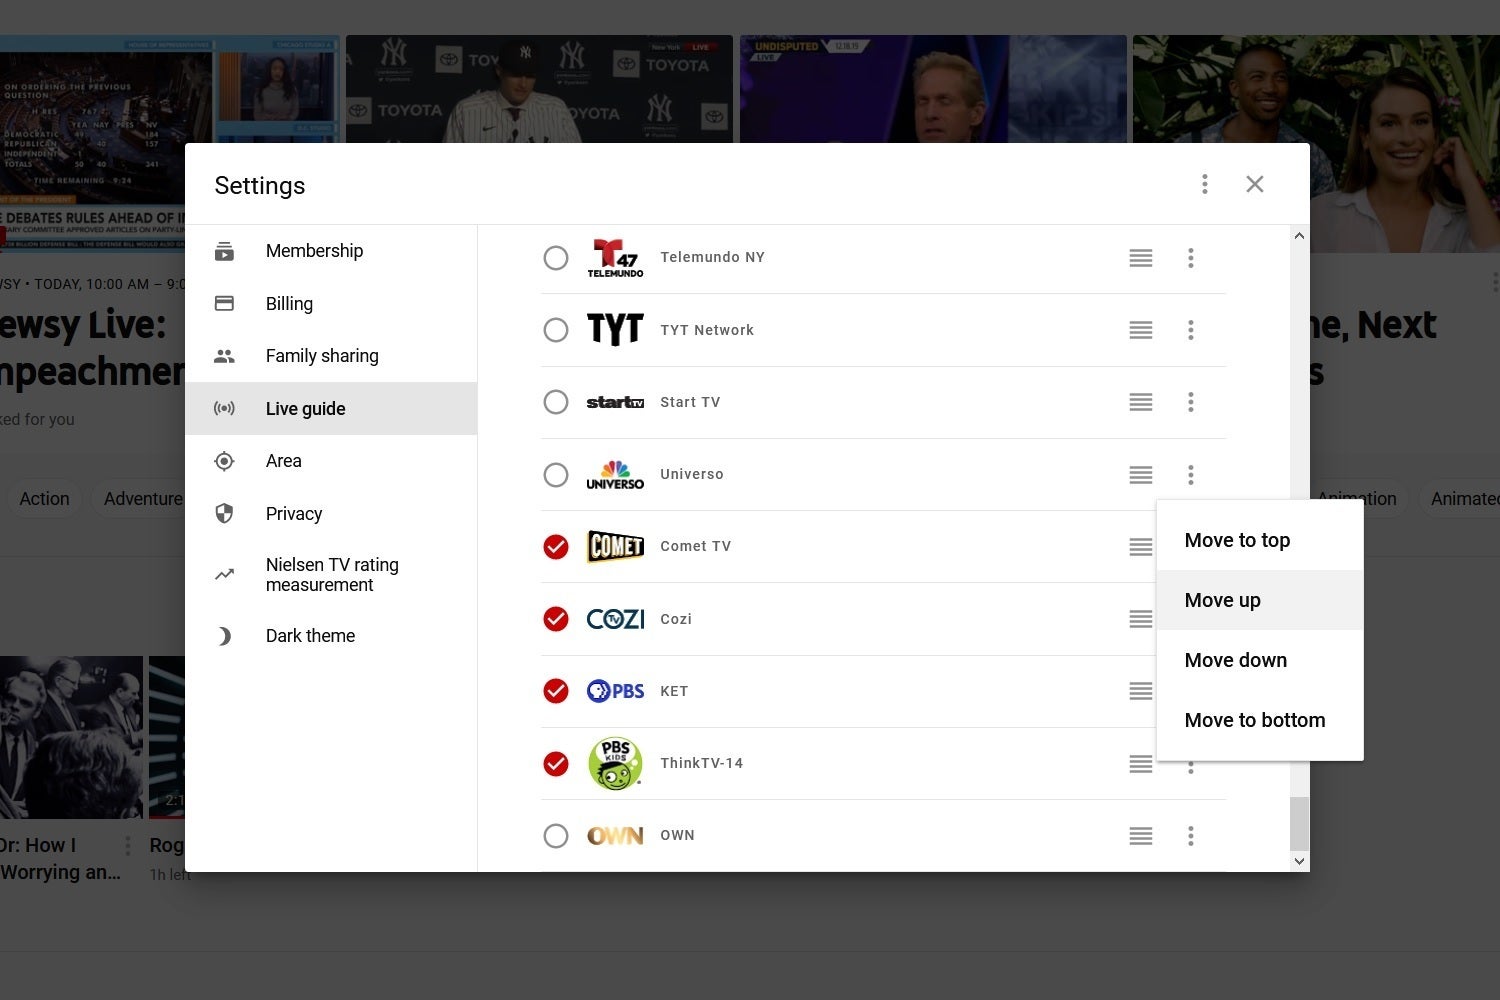Select Live guide in sidebar
This screenshot has height=1000, width=1500.
coord(331,408)
